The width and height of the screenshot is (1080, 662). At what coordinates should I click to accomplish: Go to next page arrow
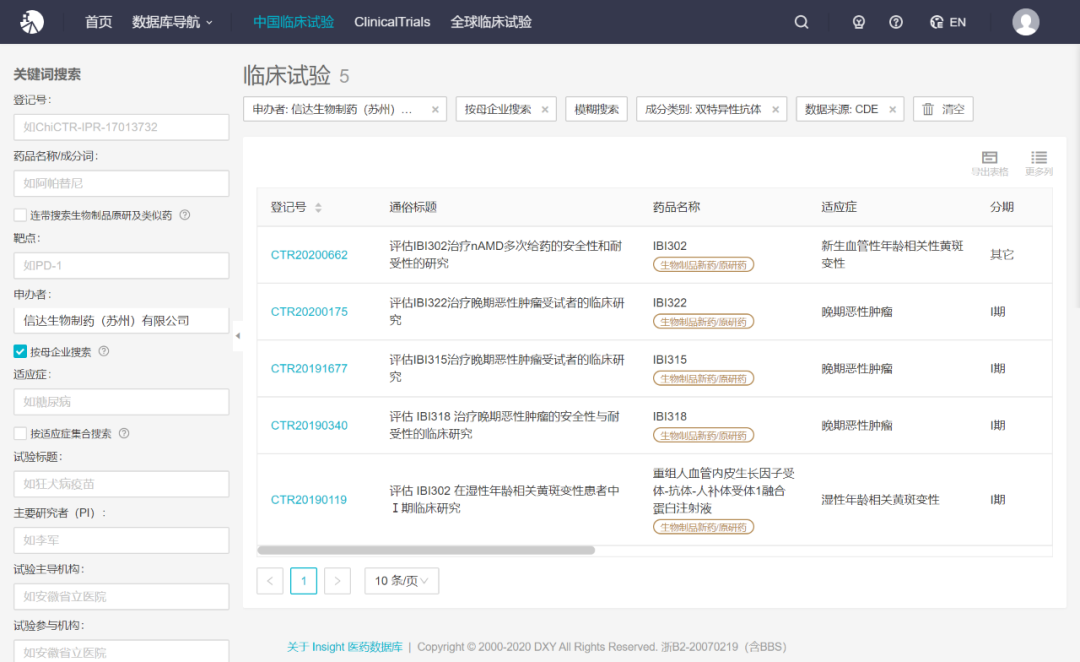tap(338, 581)
